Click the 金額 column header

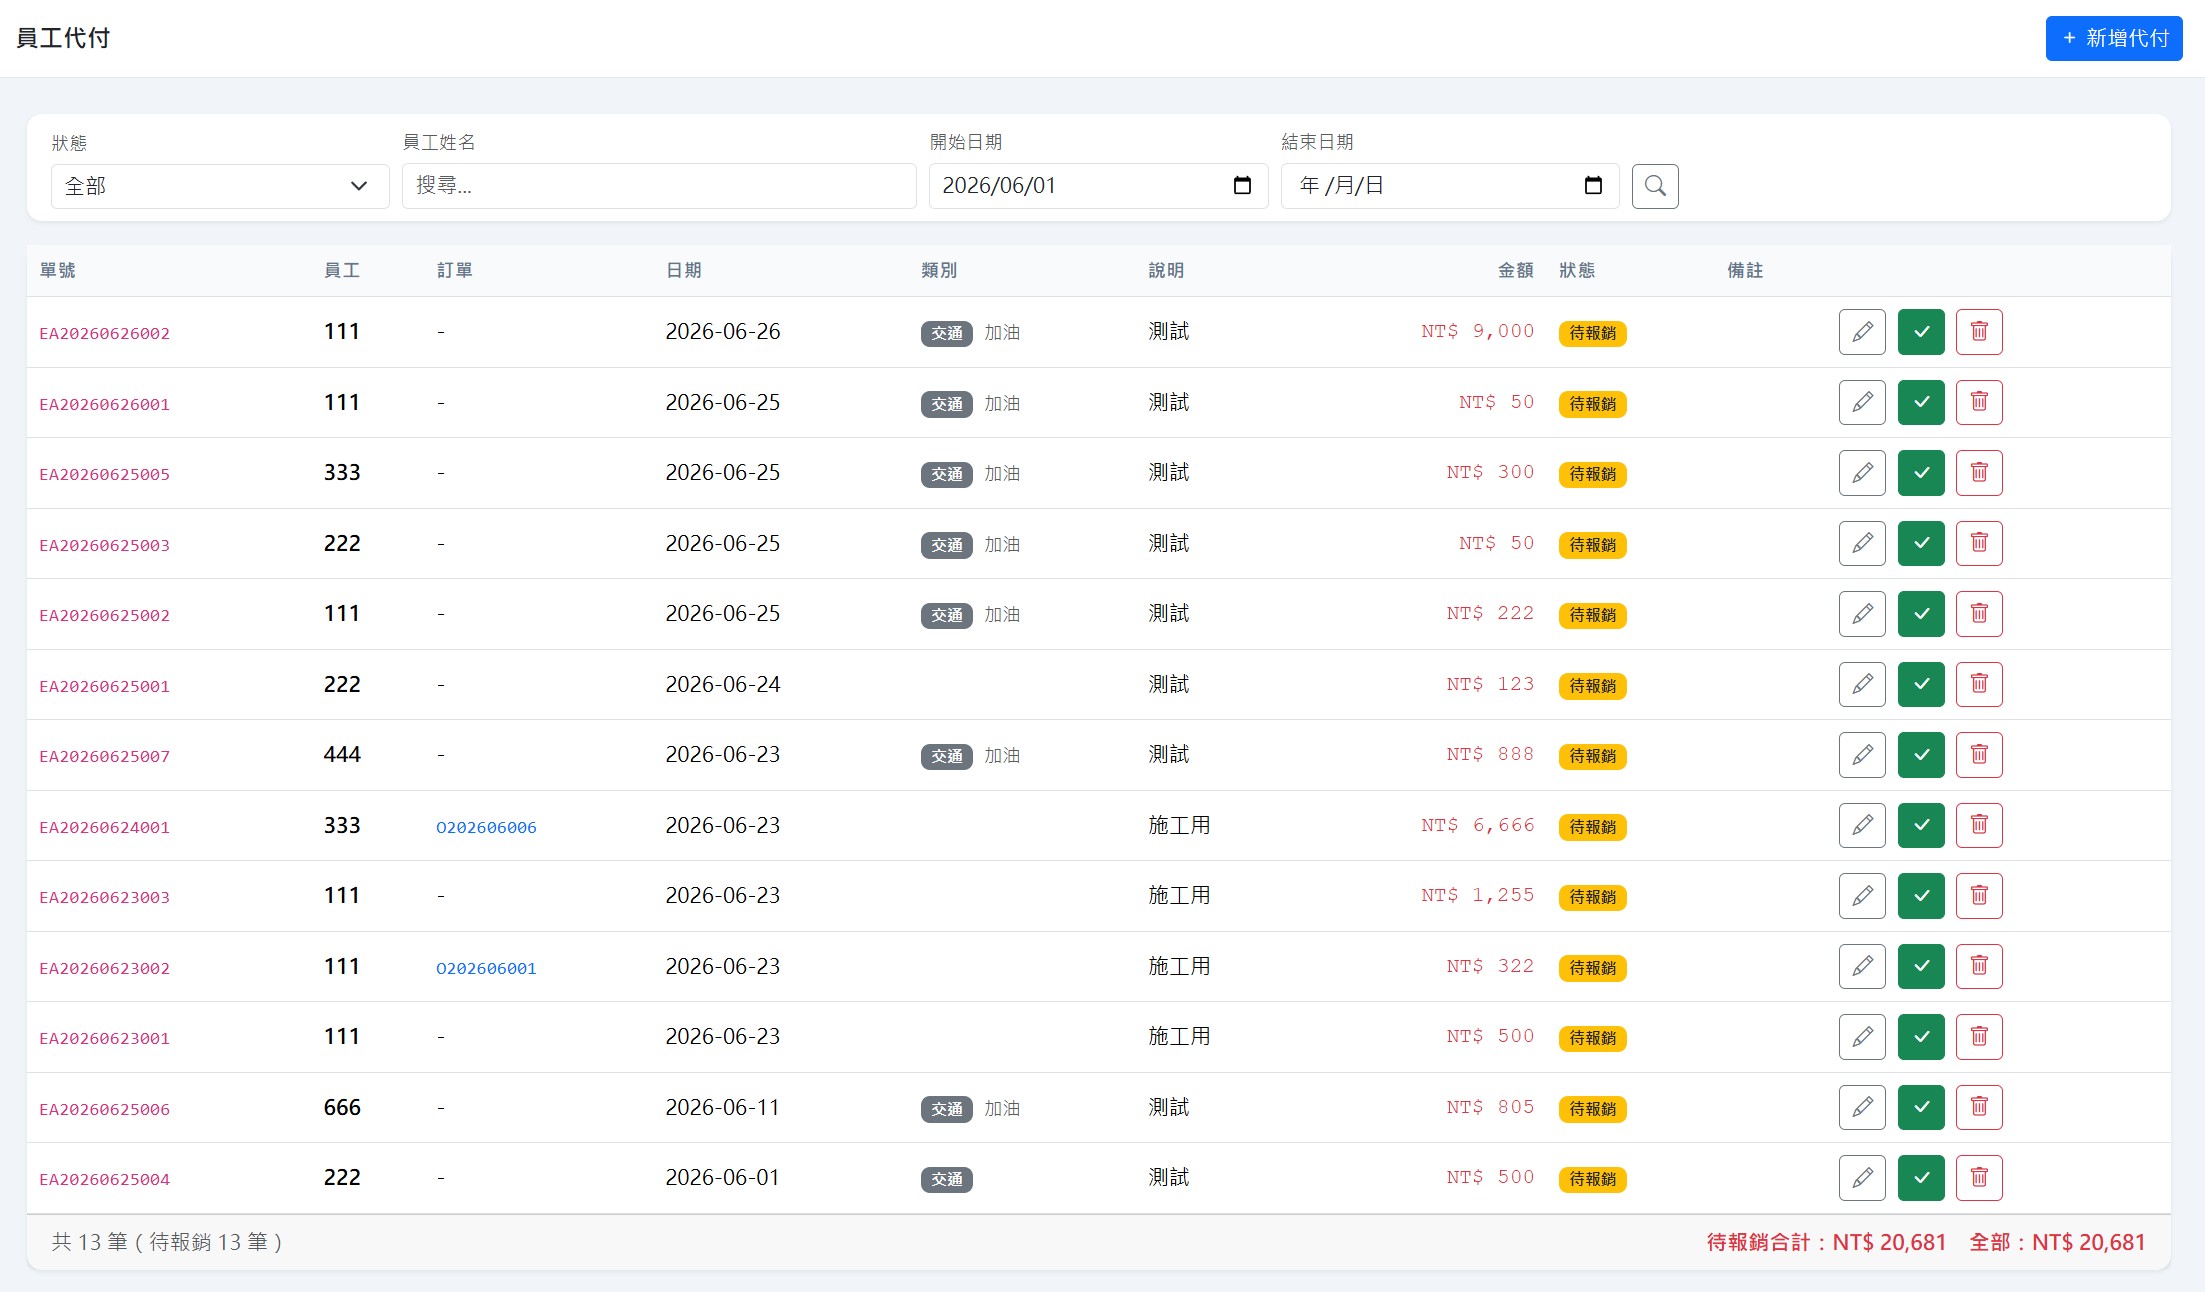[x=1515, y=270]
